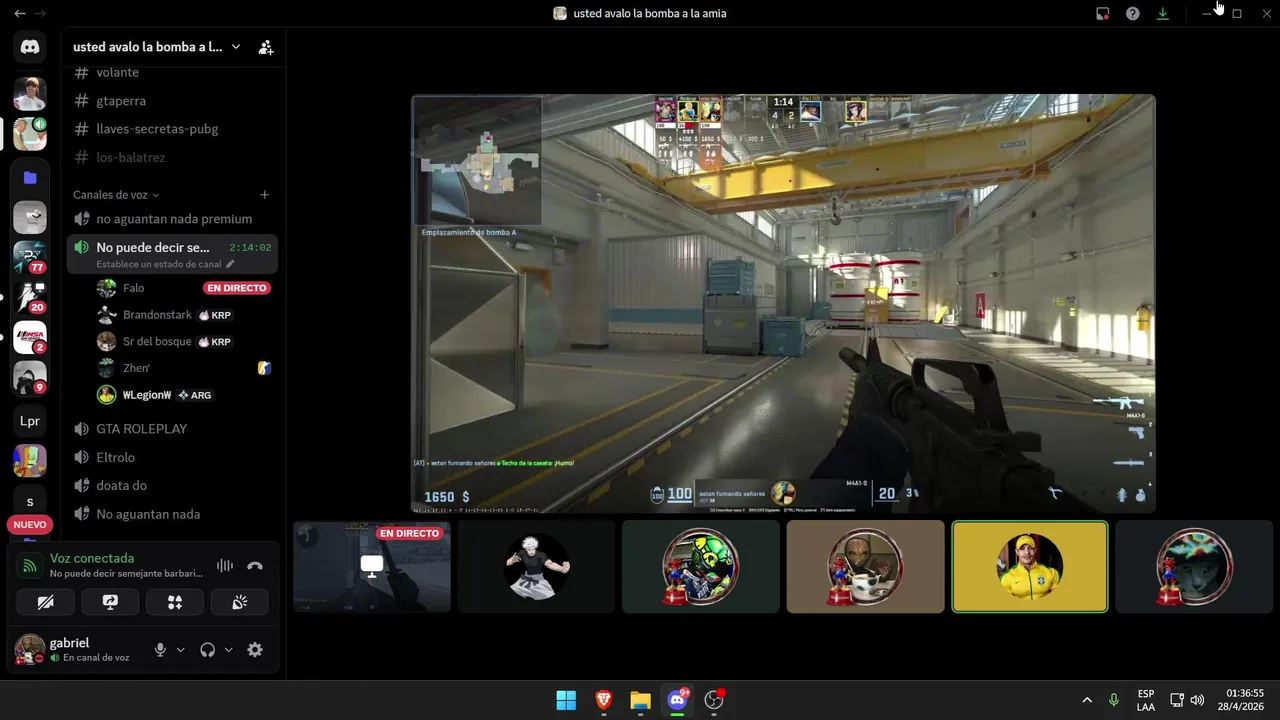
Task: Open user settings gear icon
Action: pos(255,650)
